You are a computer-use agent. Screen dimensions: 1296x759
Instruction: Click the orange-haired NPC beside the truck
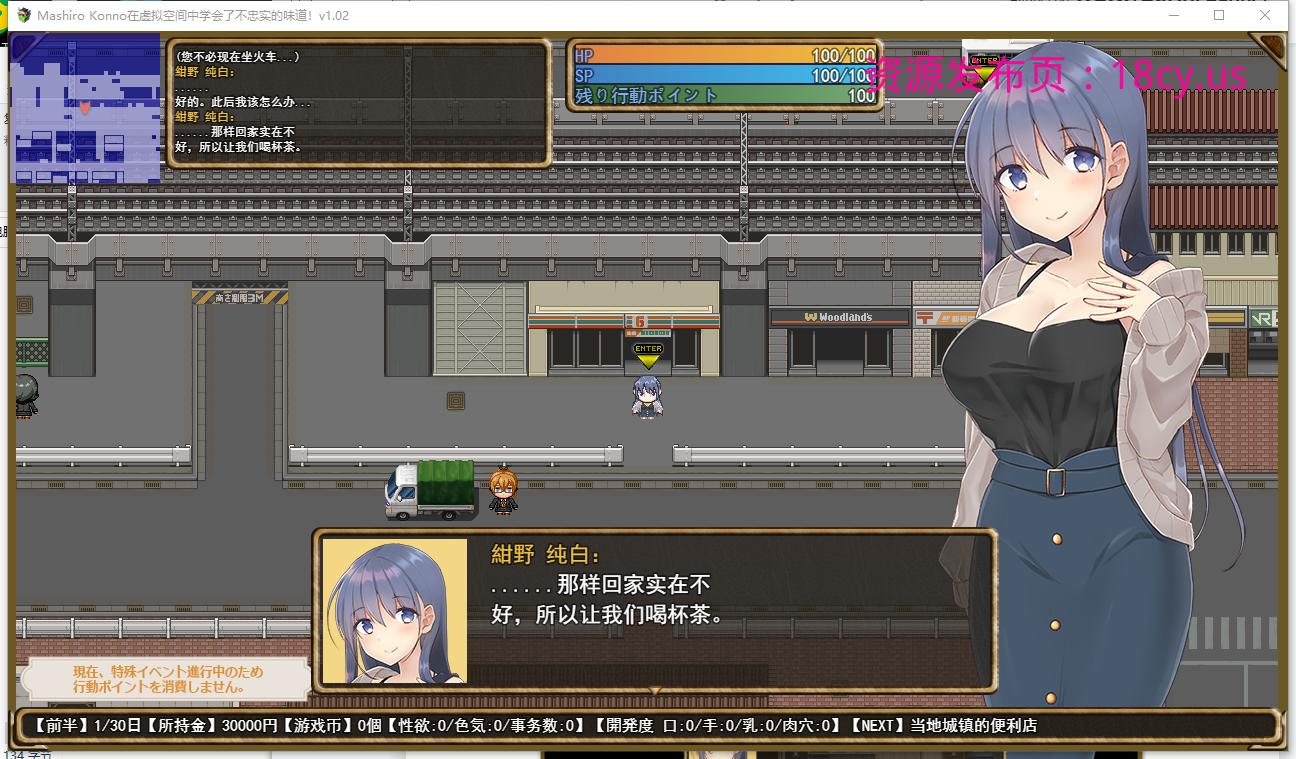pyautogui.click(x=503, y=492)
